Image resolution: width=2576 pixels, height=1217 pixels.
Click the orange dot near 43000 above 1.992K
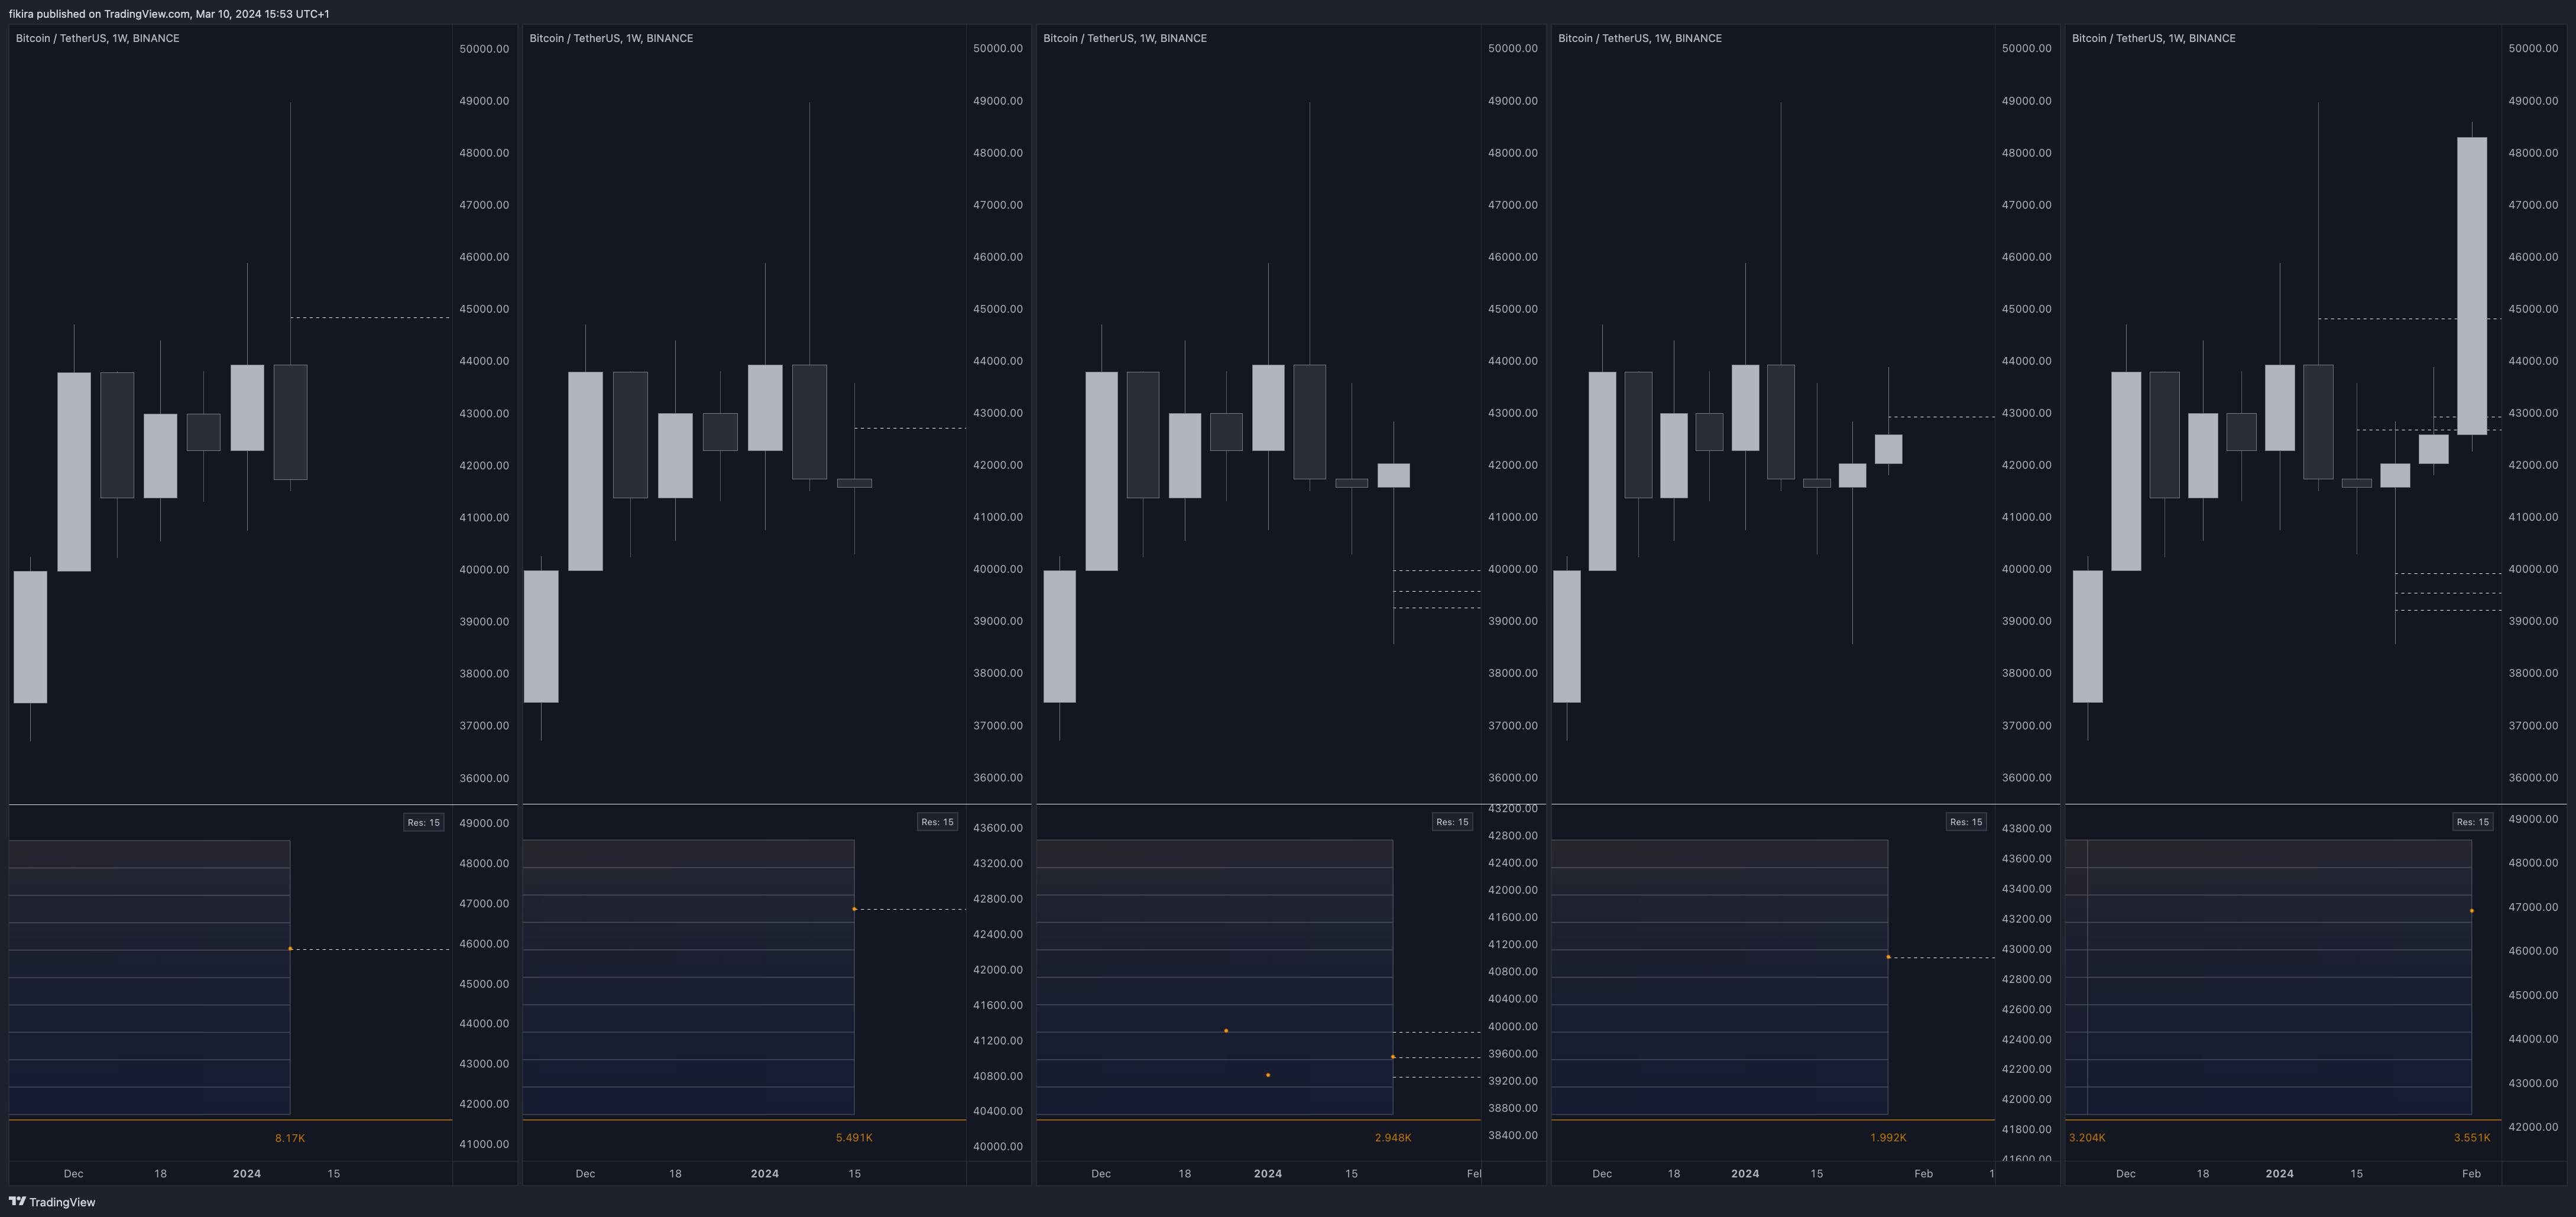click(x=1888, y=957)
